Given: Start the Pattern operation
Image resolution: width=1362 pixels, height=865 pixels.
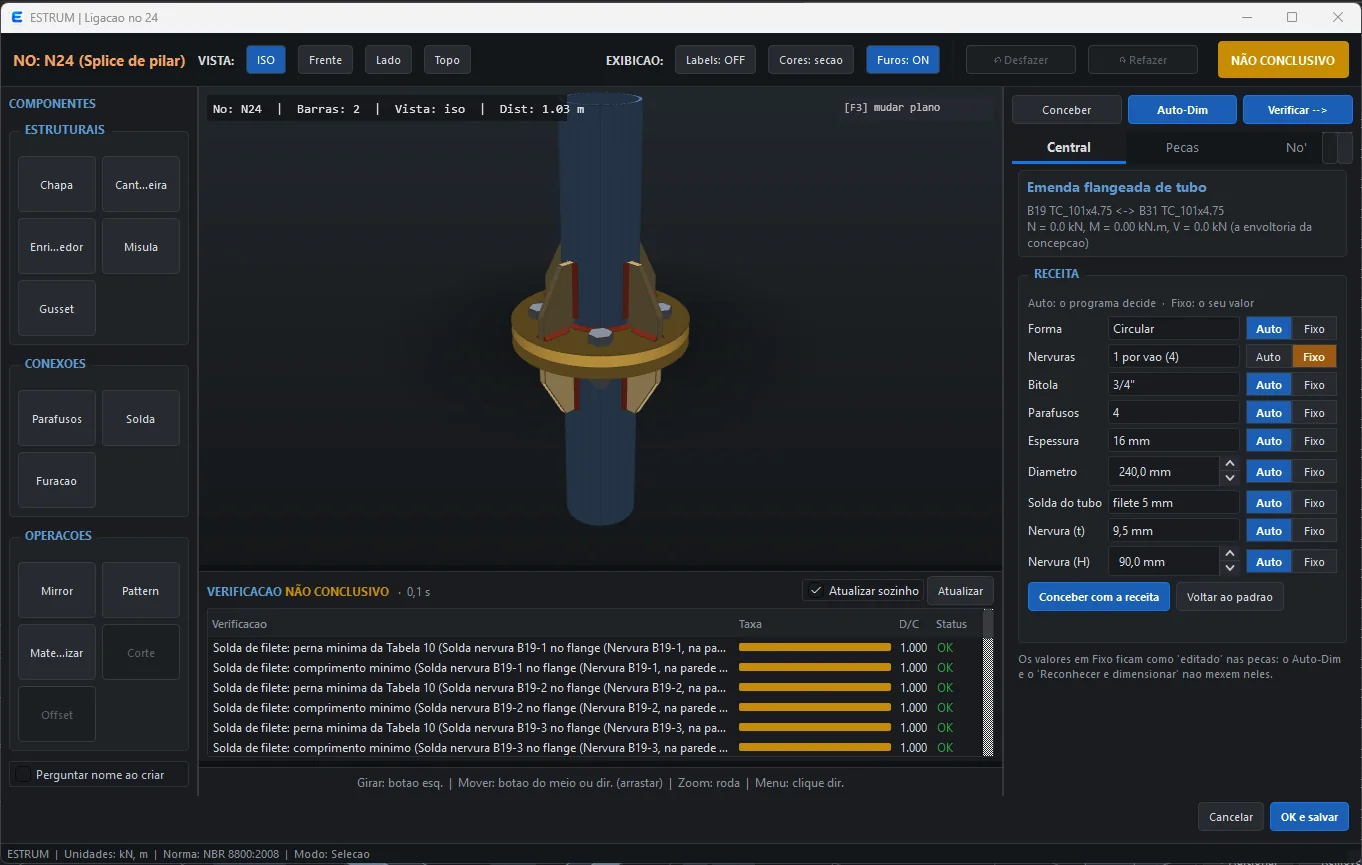Looking at the screenshot, I should [141, 591].
